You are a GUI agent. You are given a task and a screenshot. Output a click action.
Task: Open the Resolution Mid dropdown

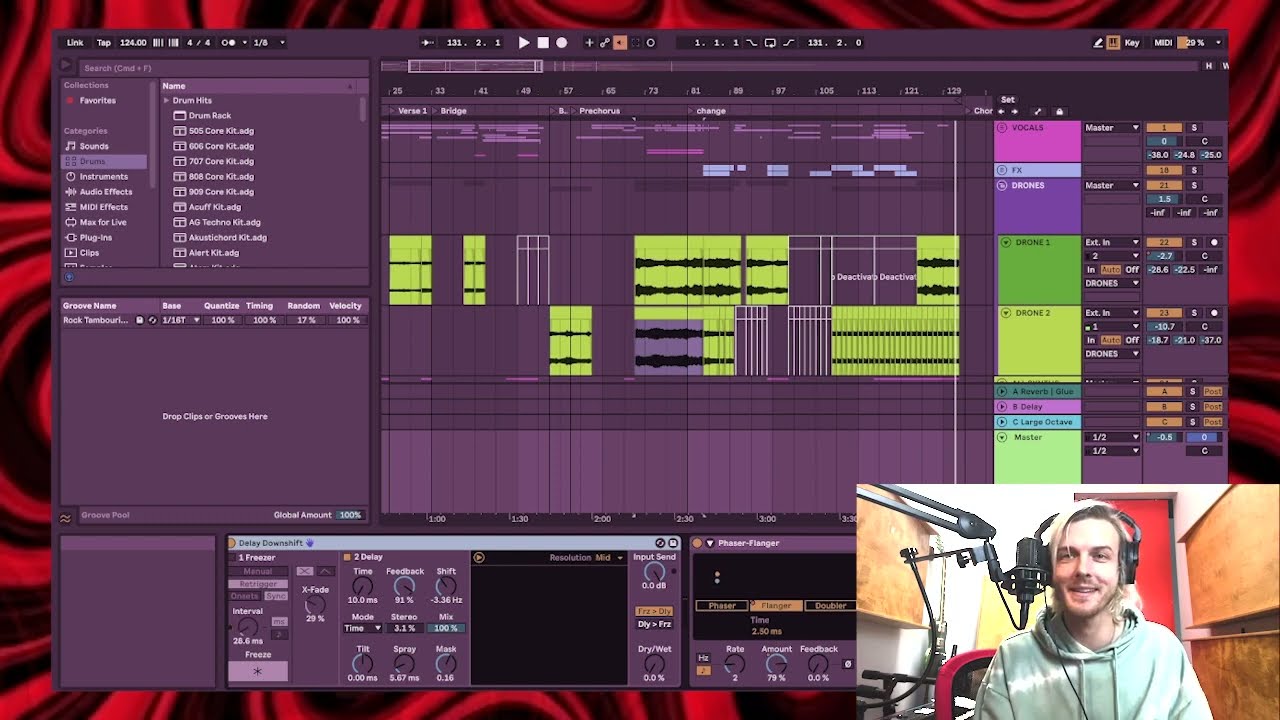[609, 558]
